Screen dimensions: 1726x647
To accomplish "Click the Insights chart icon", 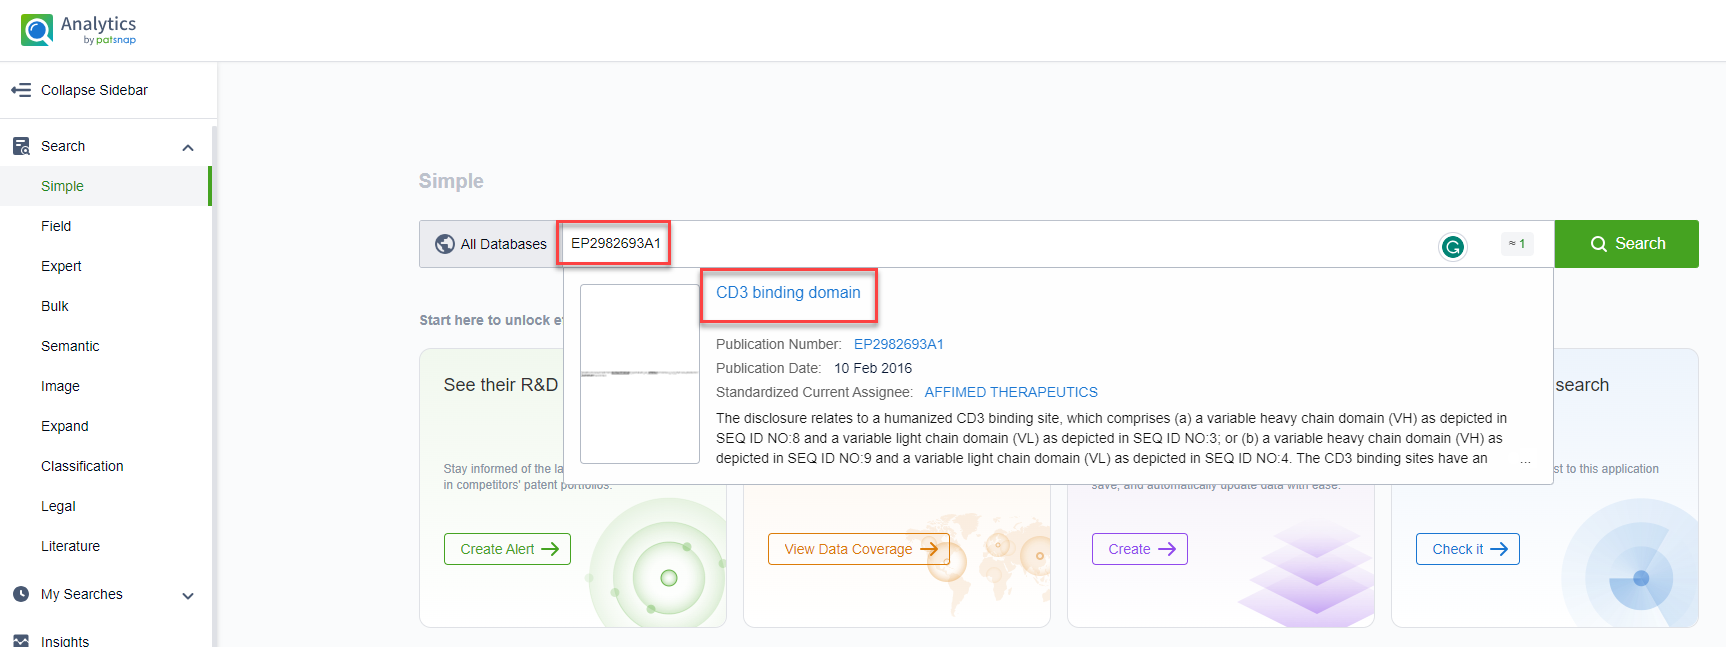I will (21, 641).
